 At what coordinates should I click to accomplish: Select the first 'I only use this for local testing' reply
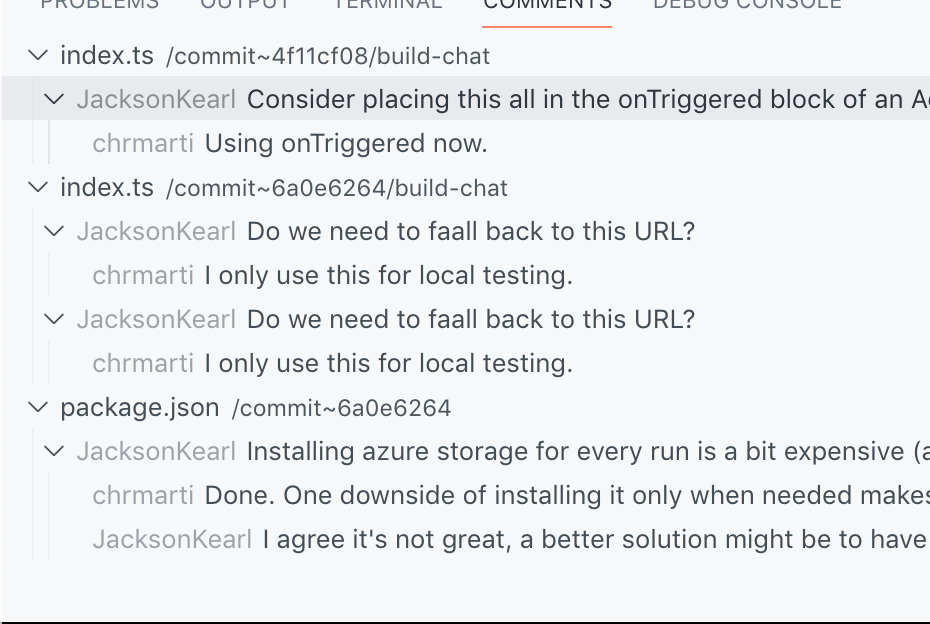click(389, 275)
